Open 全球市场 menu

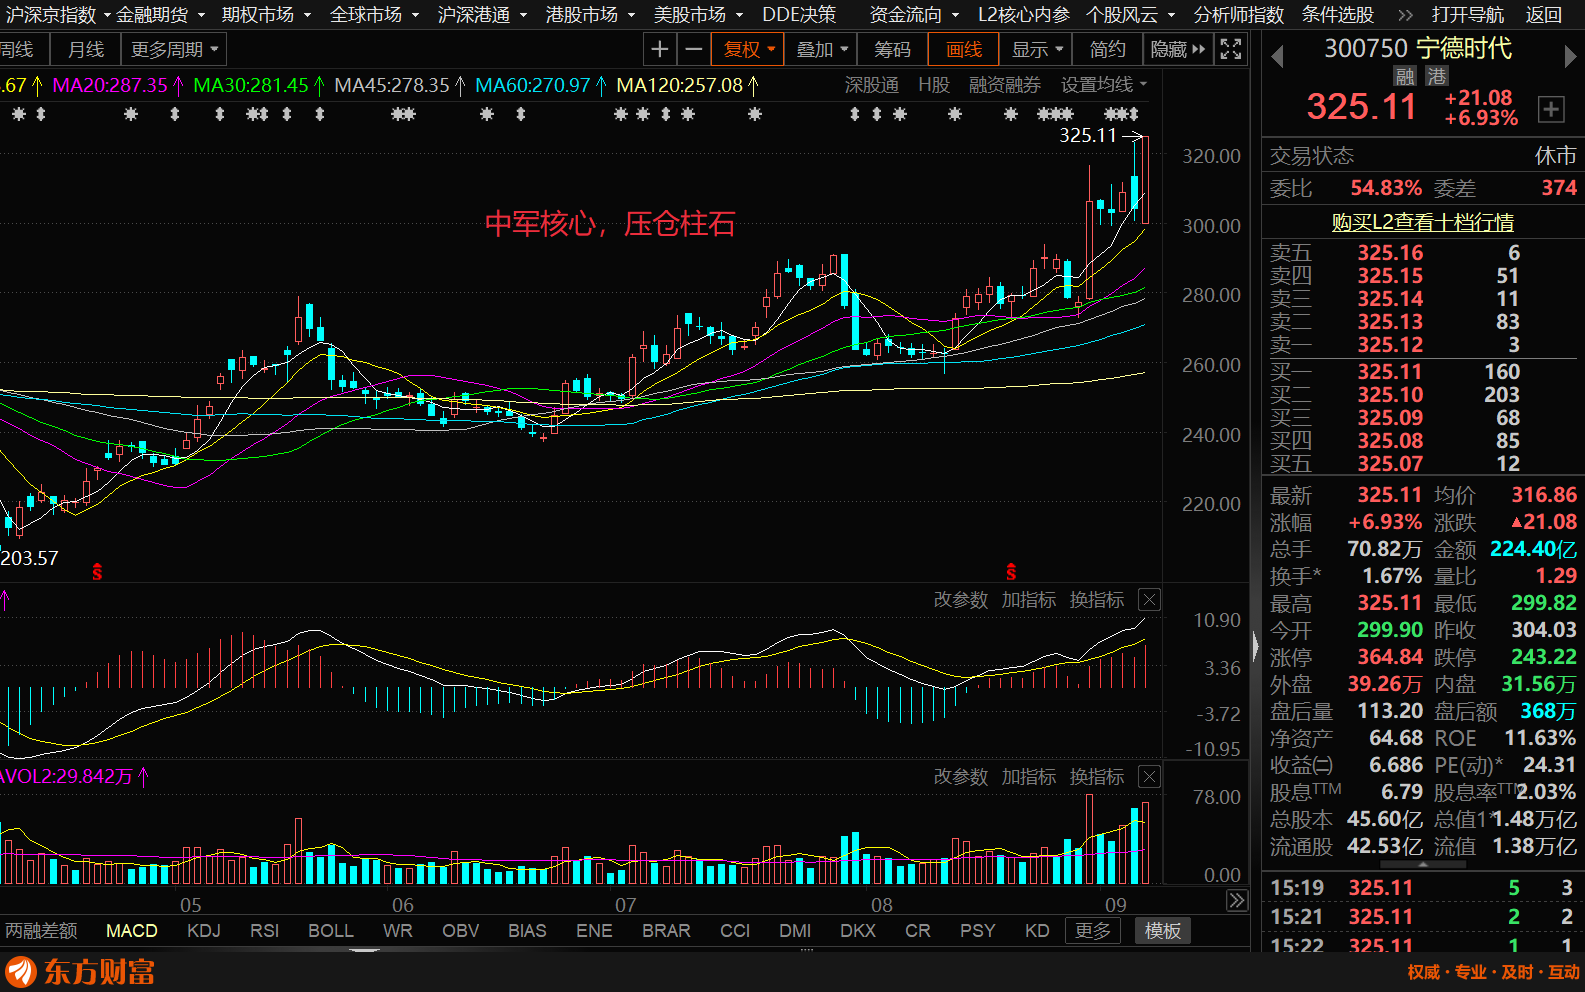coord(374,15)
